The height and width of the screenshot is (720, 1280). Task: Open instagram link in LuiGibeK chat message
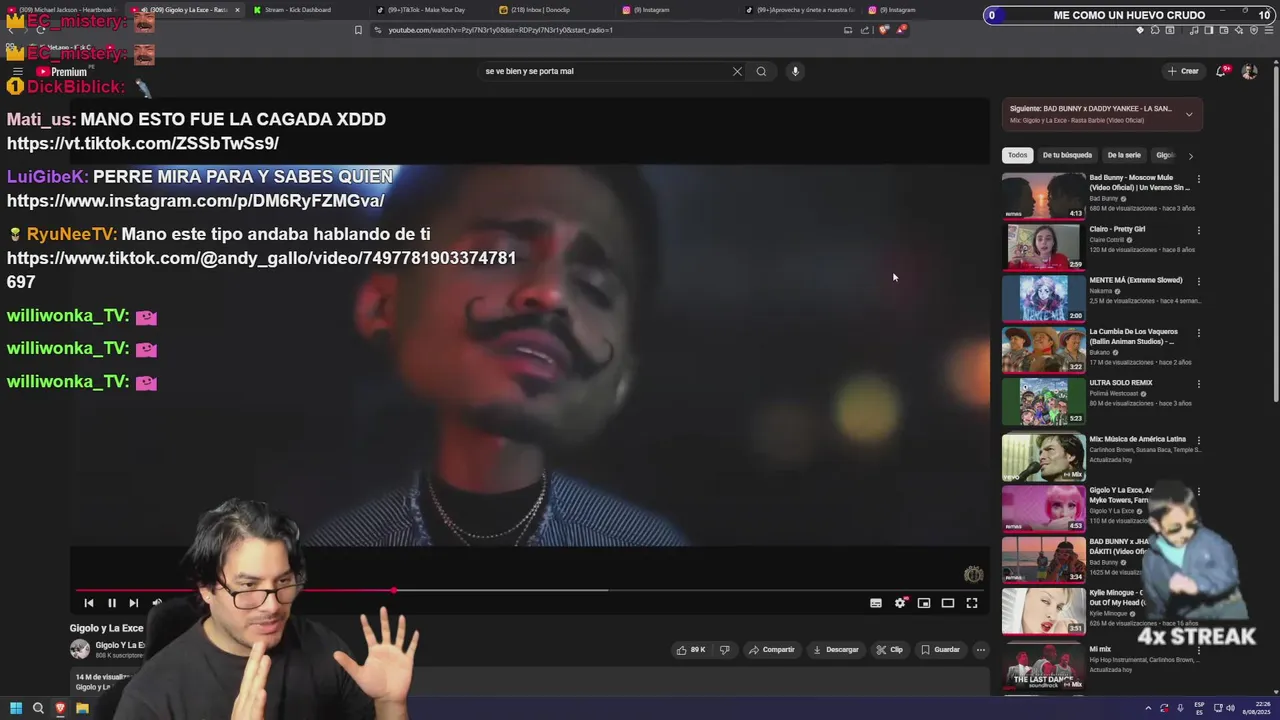(x=196, y=201)
